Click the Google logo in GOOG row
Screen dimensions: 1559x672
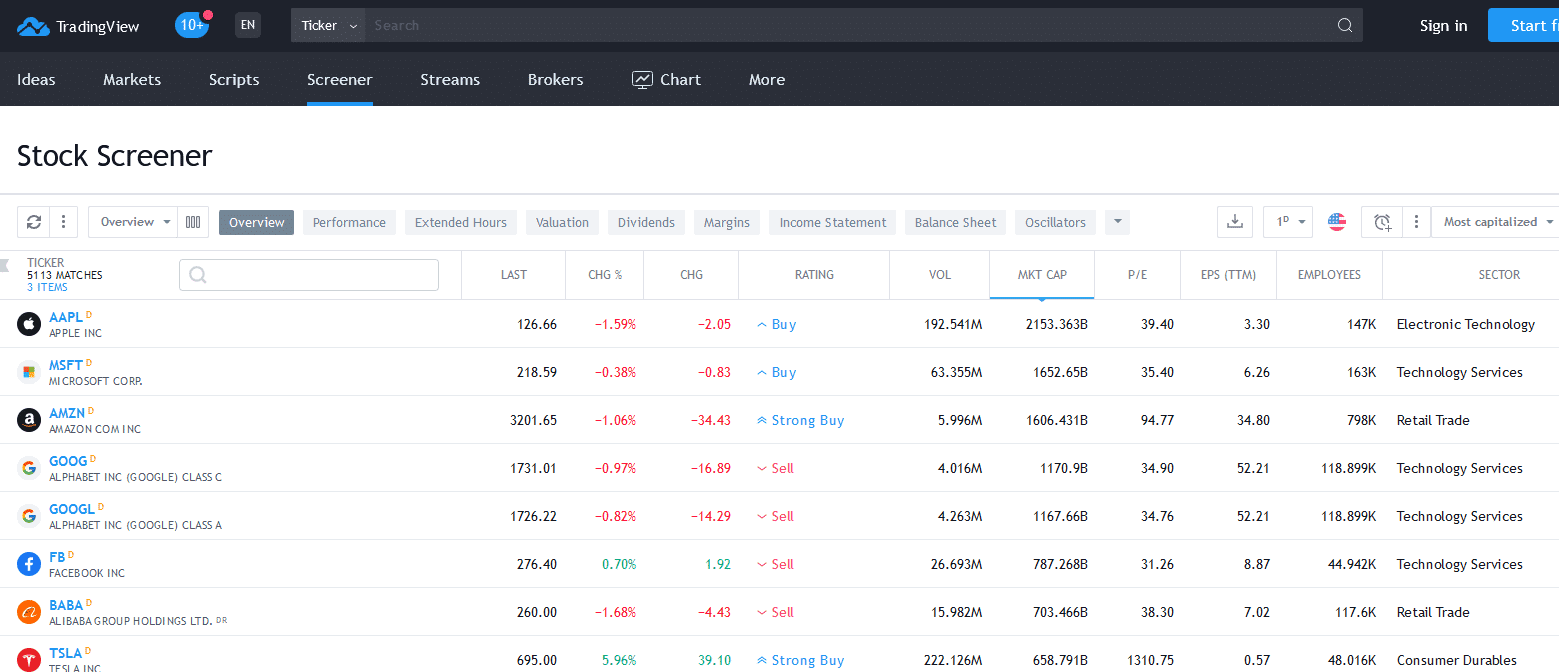tap(29, 468)
